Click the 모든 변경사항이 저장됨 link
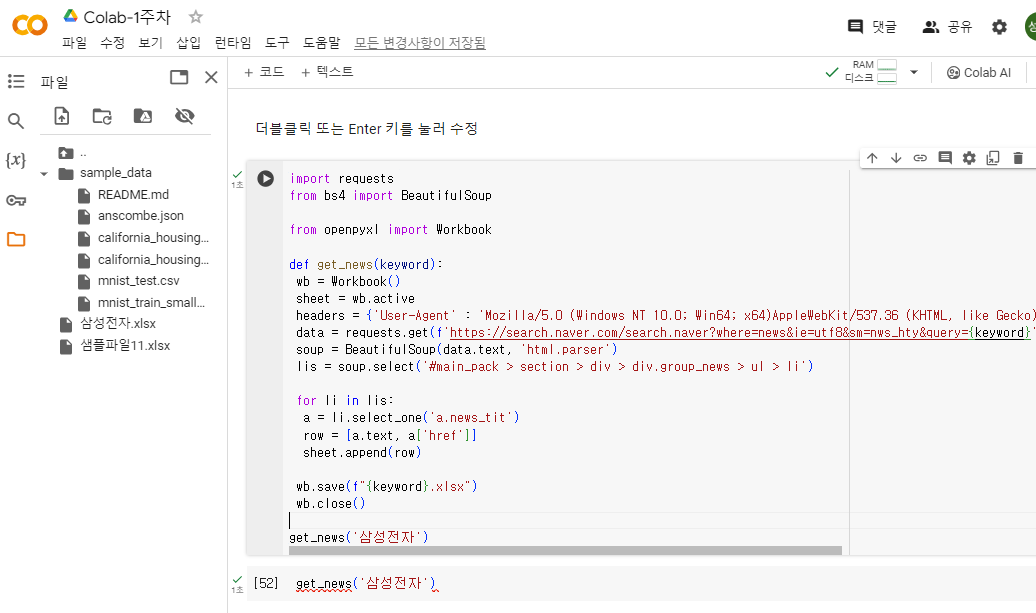 (x=420, y=43)
